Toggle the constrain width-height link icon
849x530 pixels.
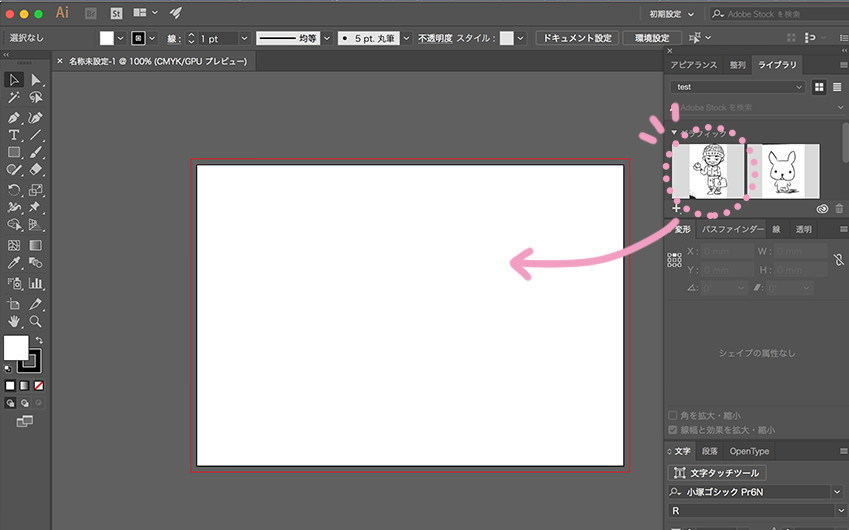(838, 259)
